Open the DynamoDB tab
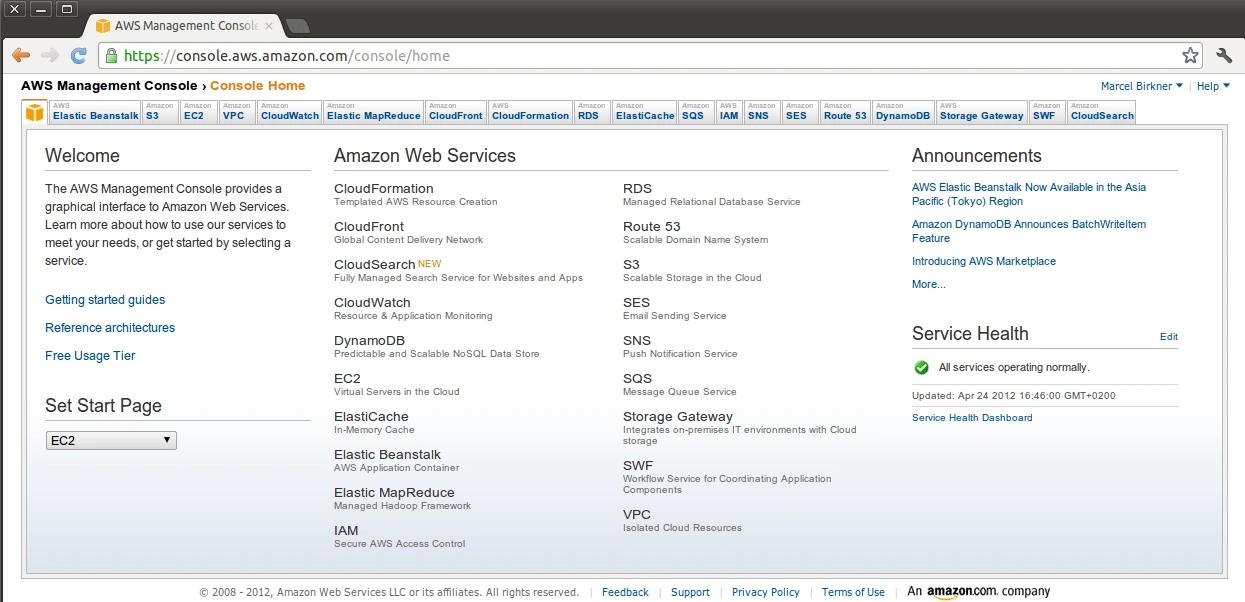This screenshot has width=1245, height=602. coord(903,112)
